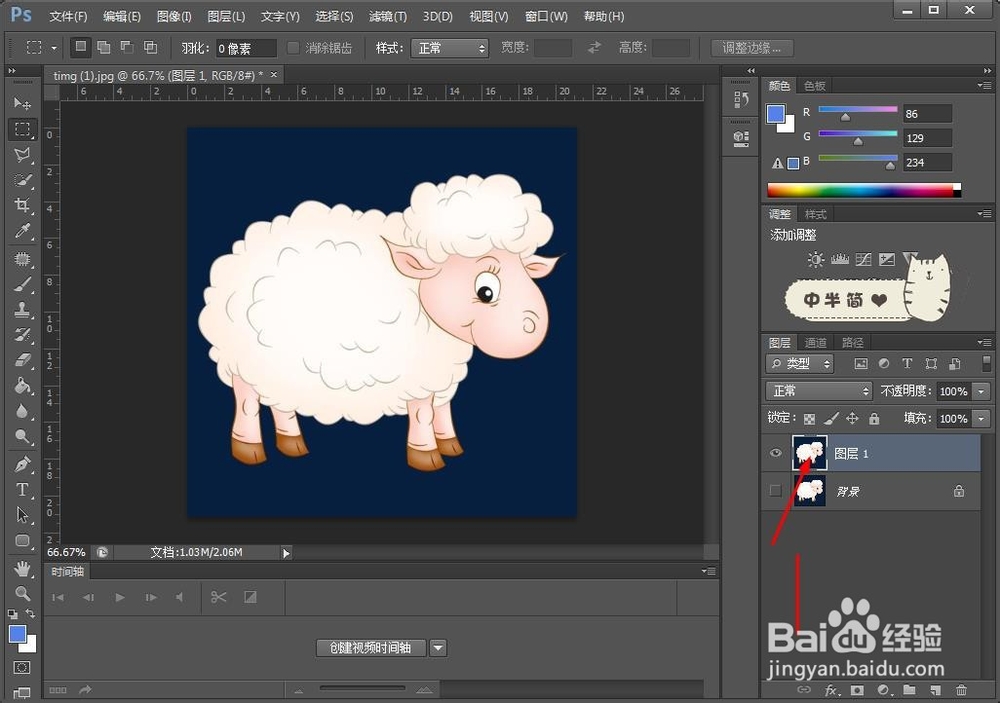Click the add layer style fx icon
Screen dimensions: 1000x703
click(831, 690)
